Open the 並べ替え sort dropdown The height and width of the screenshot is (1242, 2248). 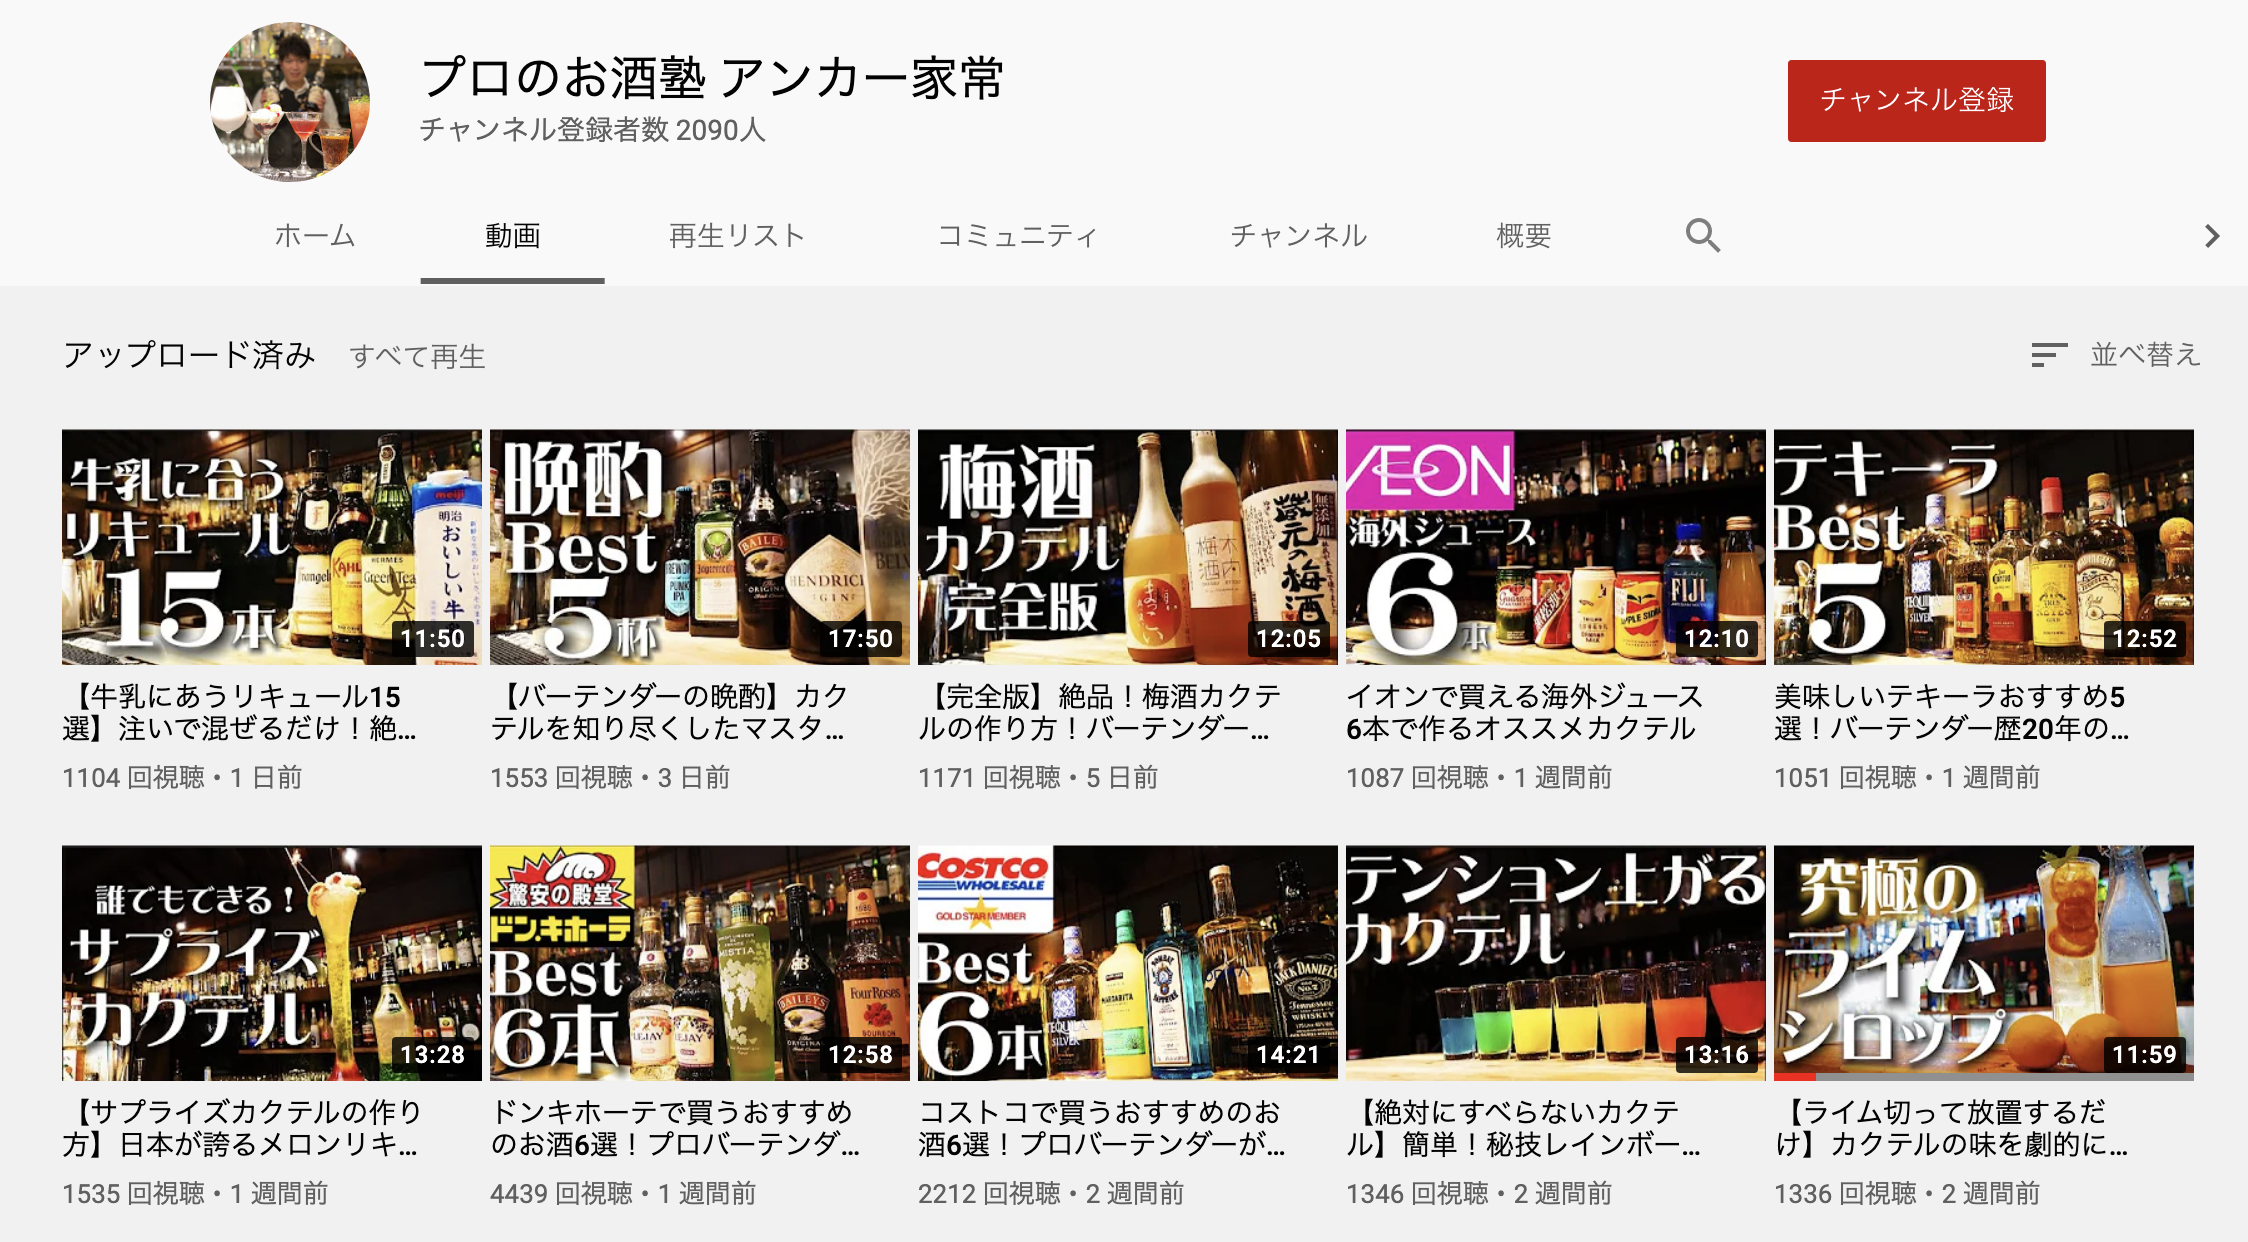click(2145, 355)
